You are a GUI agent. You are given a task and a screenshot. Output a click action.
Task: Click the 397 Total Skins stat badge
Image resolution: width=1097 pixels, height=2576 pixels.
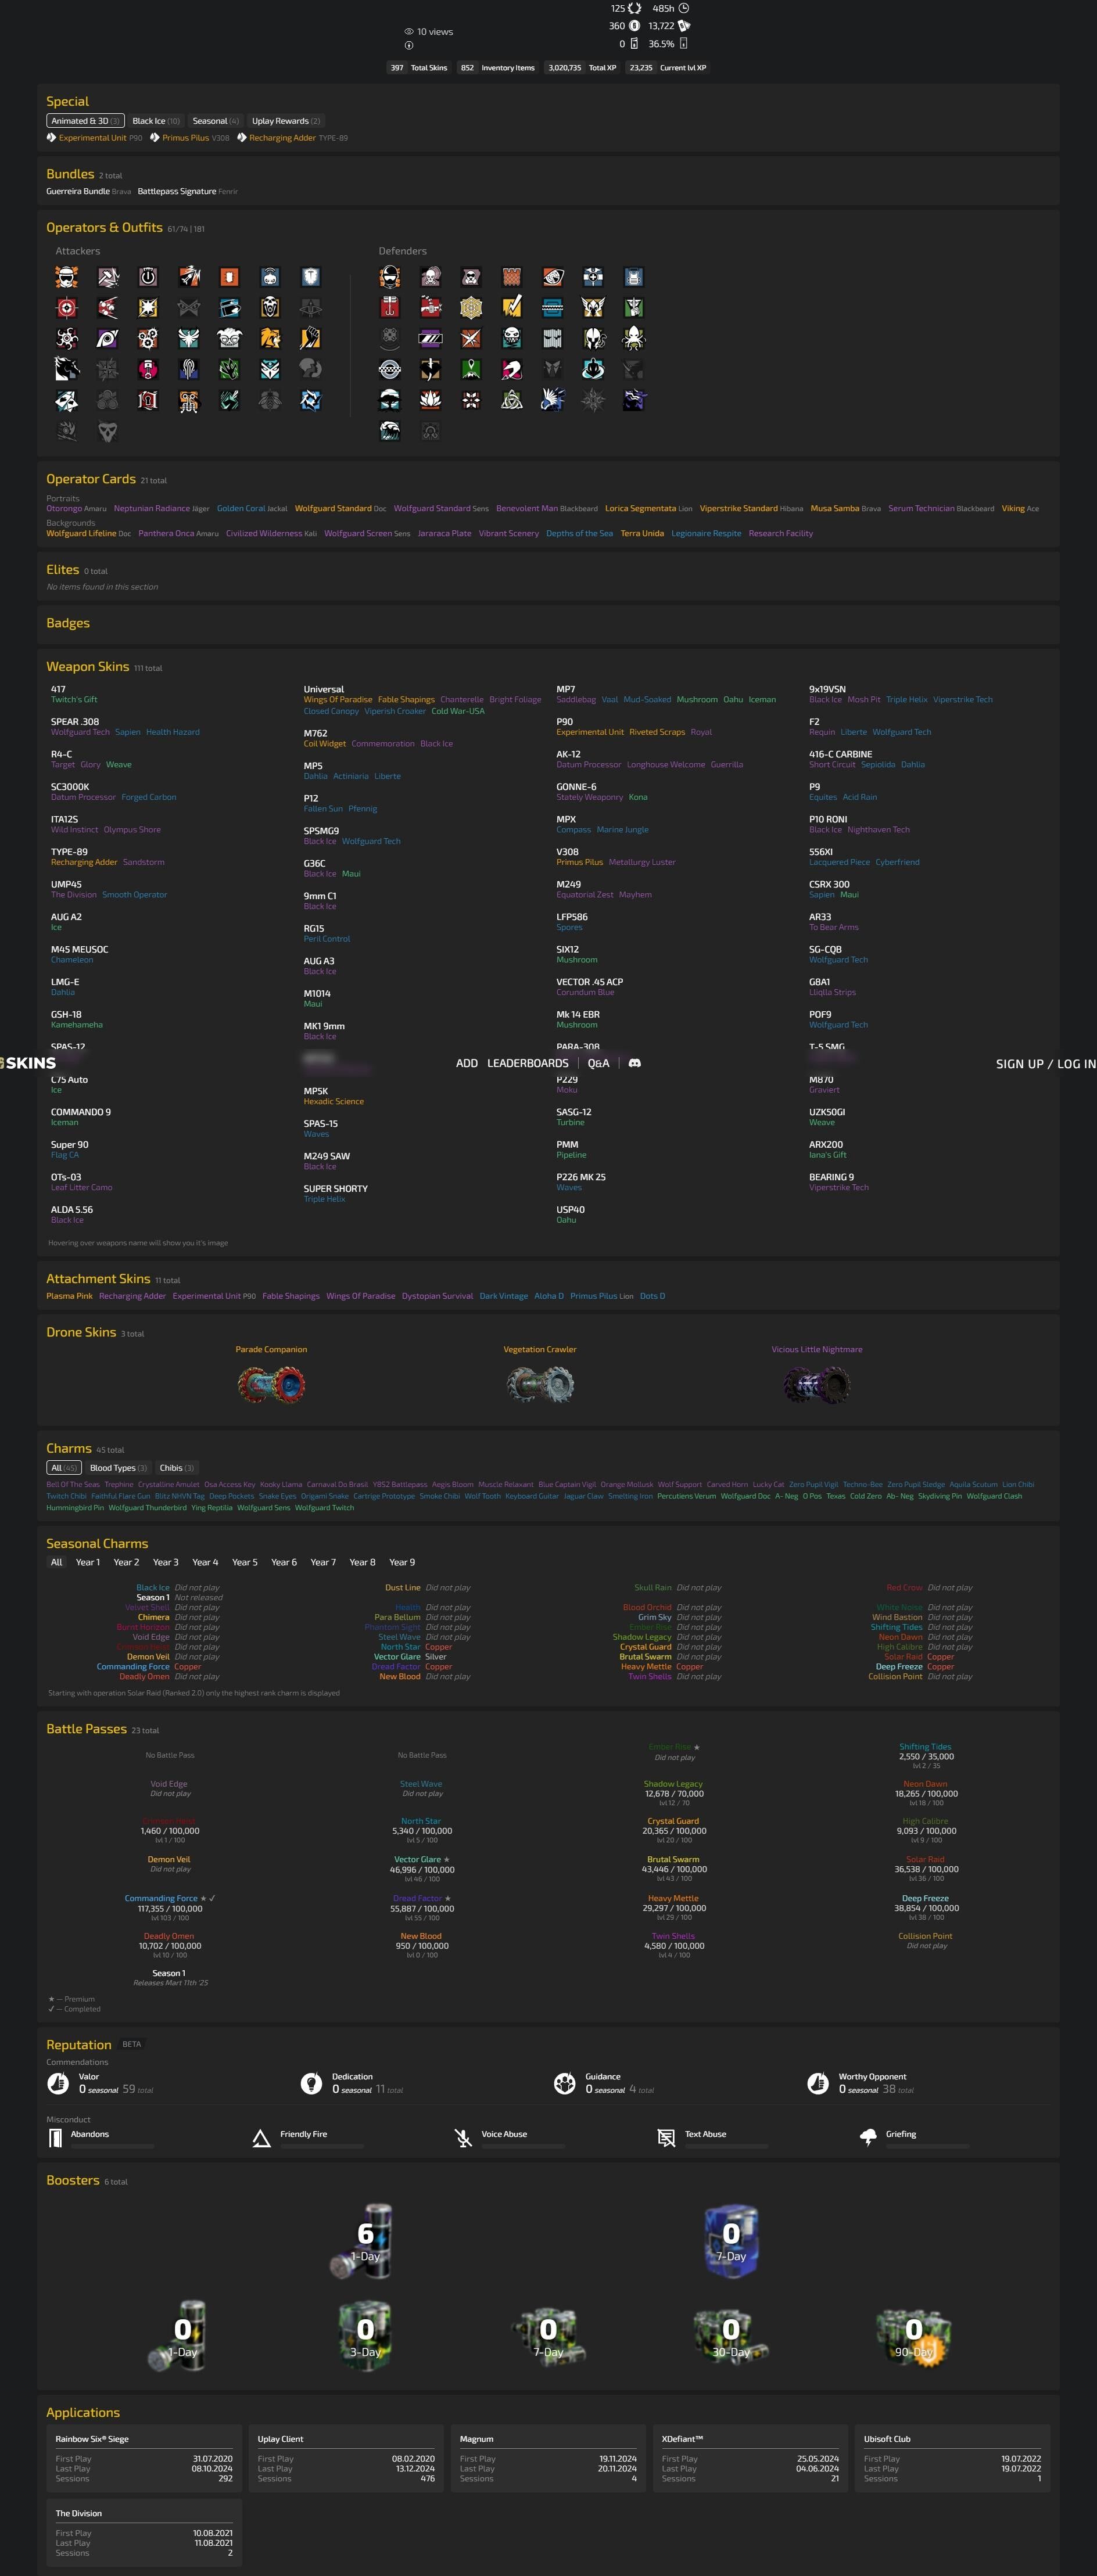pyautogui.click(x=418, y=68)
